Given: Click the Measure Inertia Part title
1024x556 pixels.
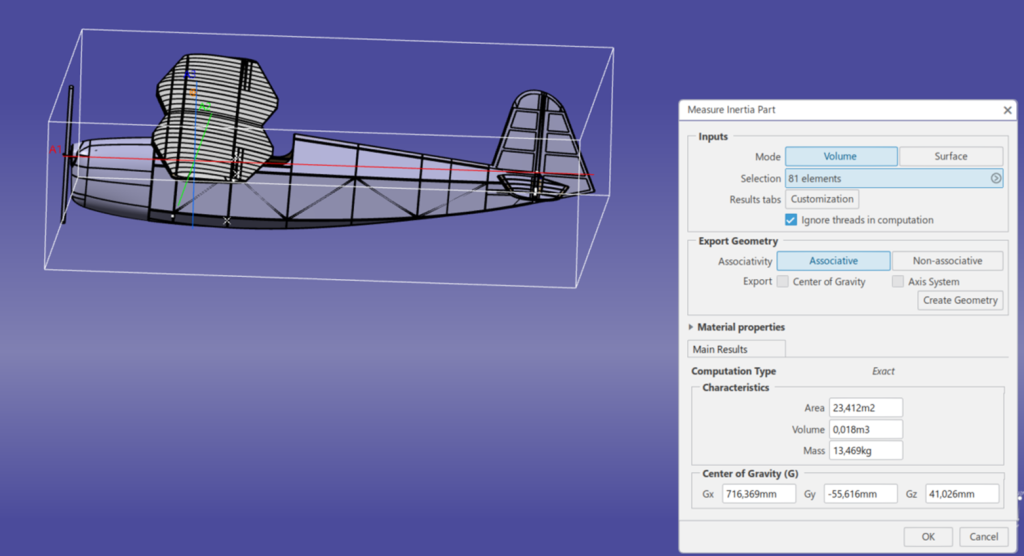Looking at the screenshot, I should pyautogui.click(x=731, y=110).
